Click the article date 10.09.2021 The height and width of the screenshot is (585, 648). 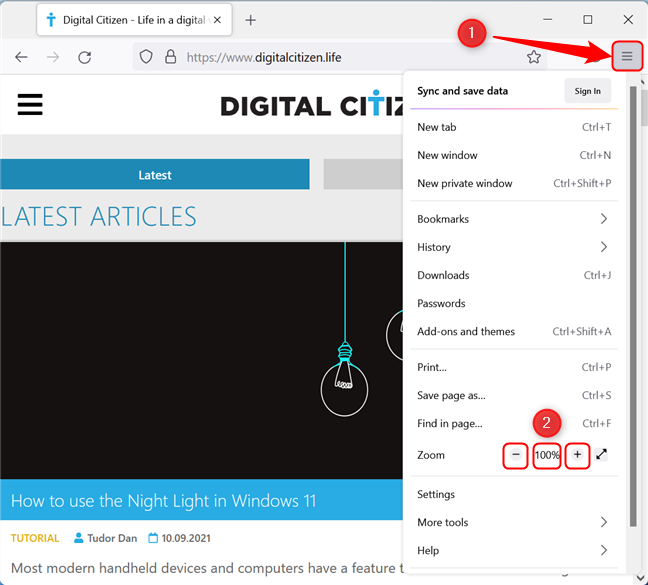click(186, 538)
